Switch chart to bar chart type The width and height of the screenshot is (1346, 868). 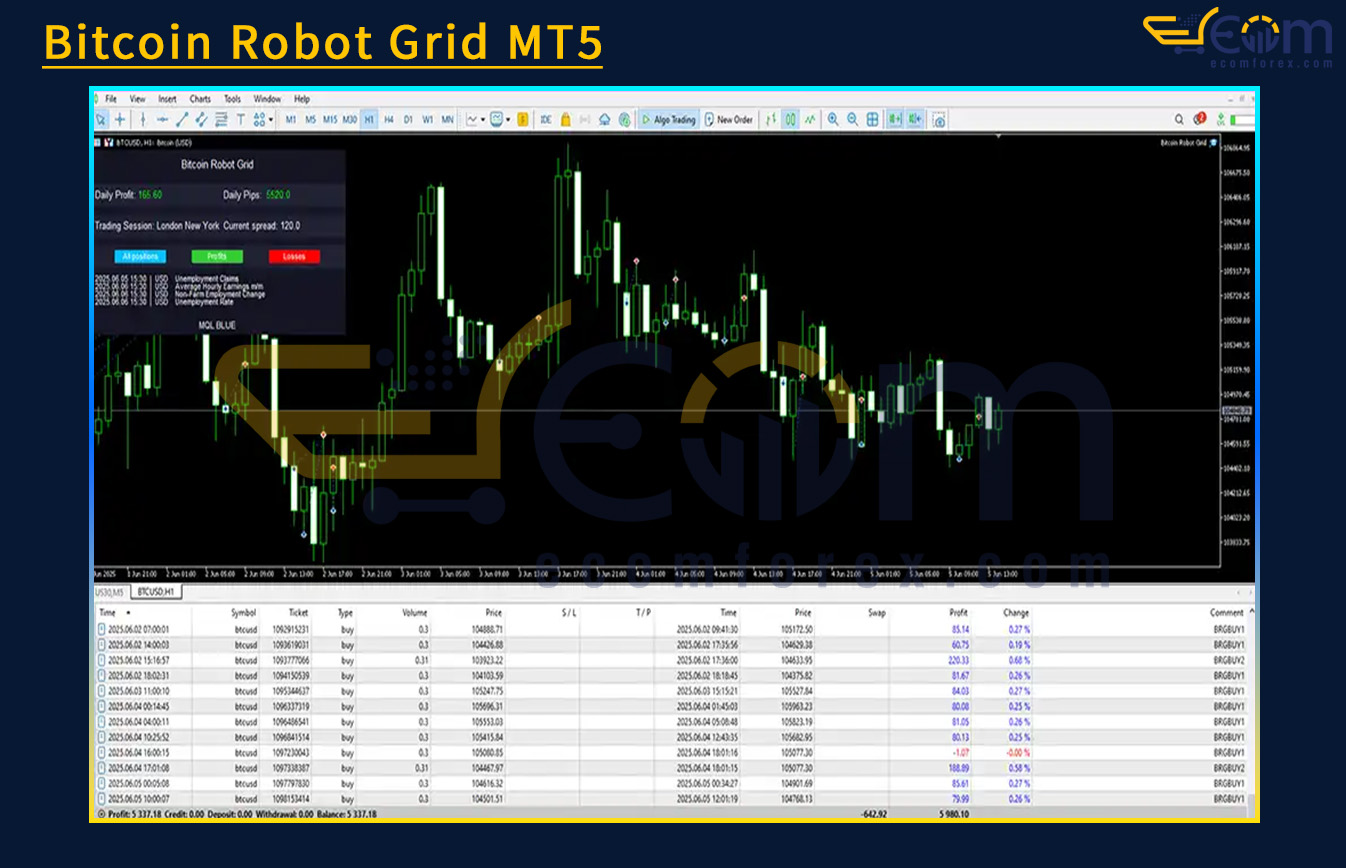pyautogui.click(x=771, y=120)
